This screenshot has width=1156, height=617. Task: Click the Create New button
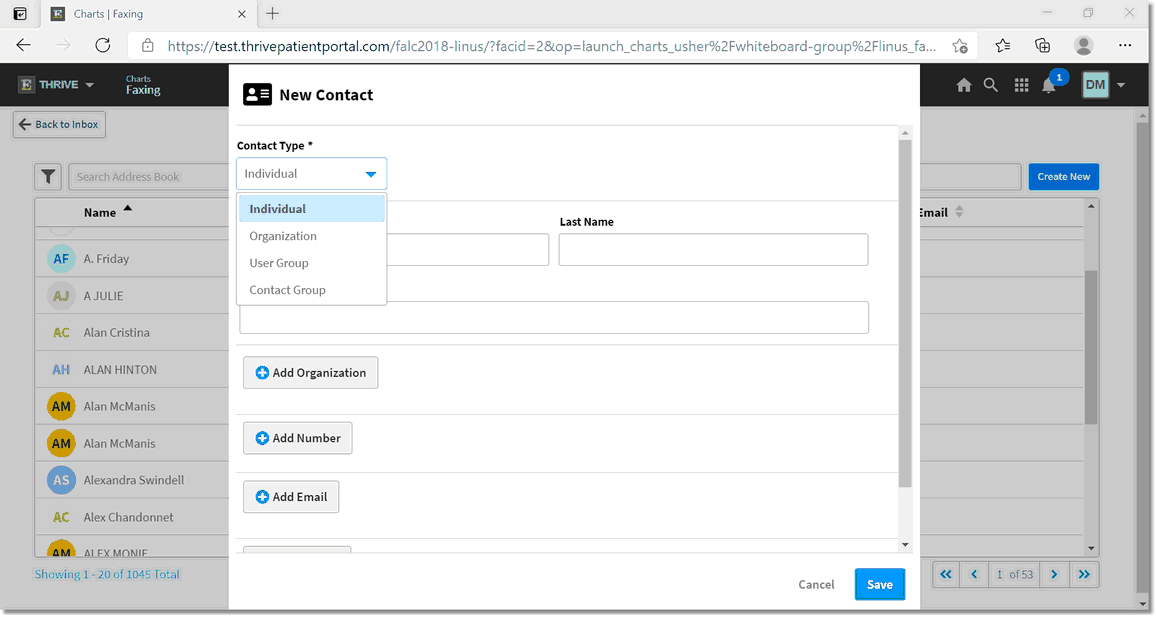point(1063,177)
